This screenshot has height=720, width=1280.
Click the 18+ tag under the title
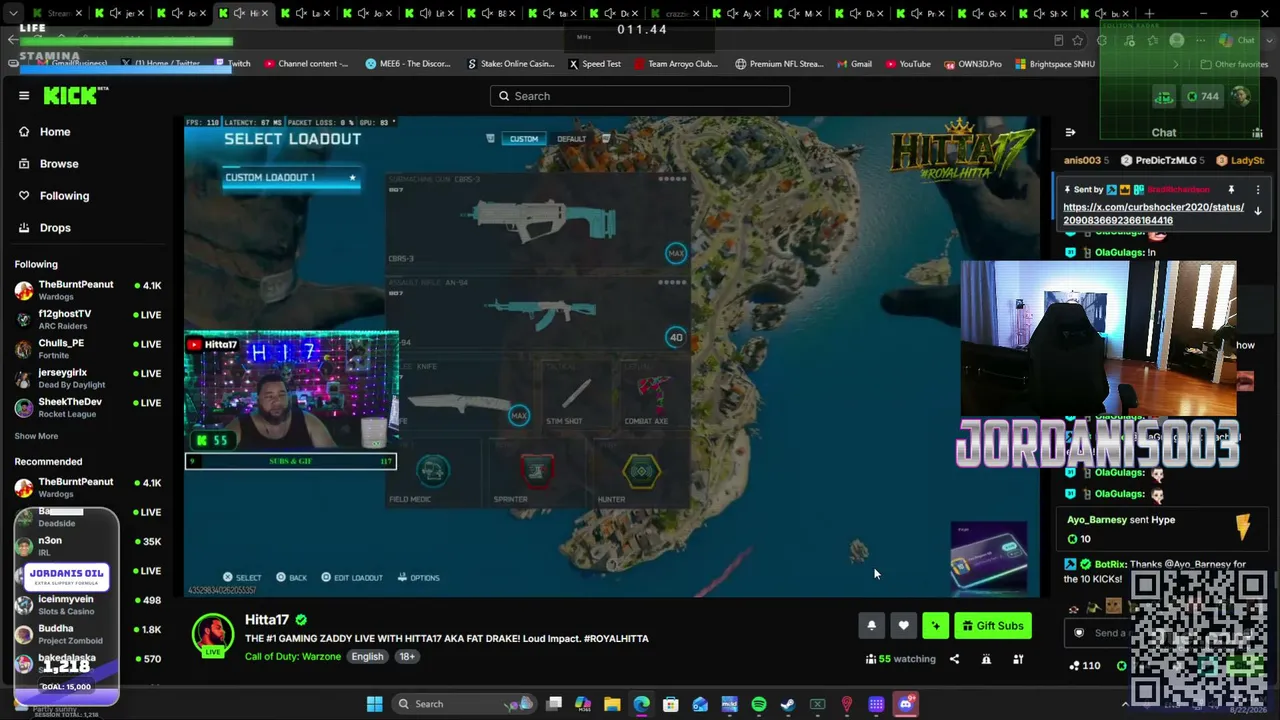coord(407,657)
